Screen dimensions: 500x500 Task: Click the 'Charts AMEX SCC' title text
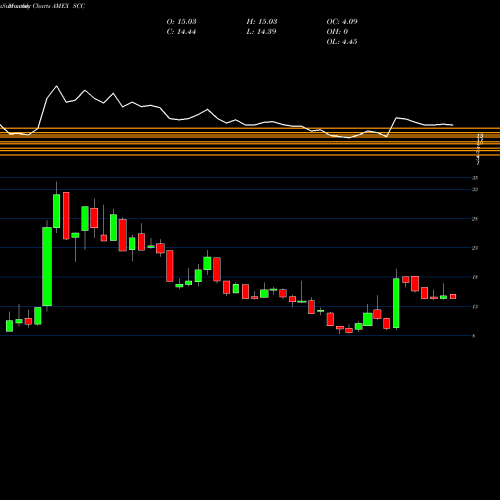click(x=59, y=6)
